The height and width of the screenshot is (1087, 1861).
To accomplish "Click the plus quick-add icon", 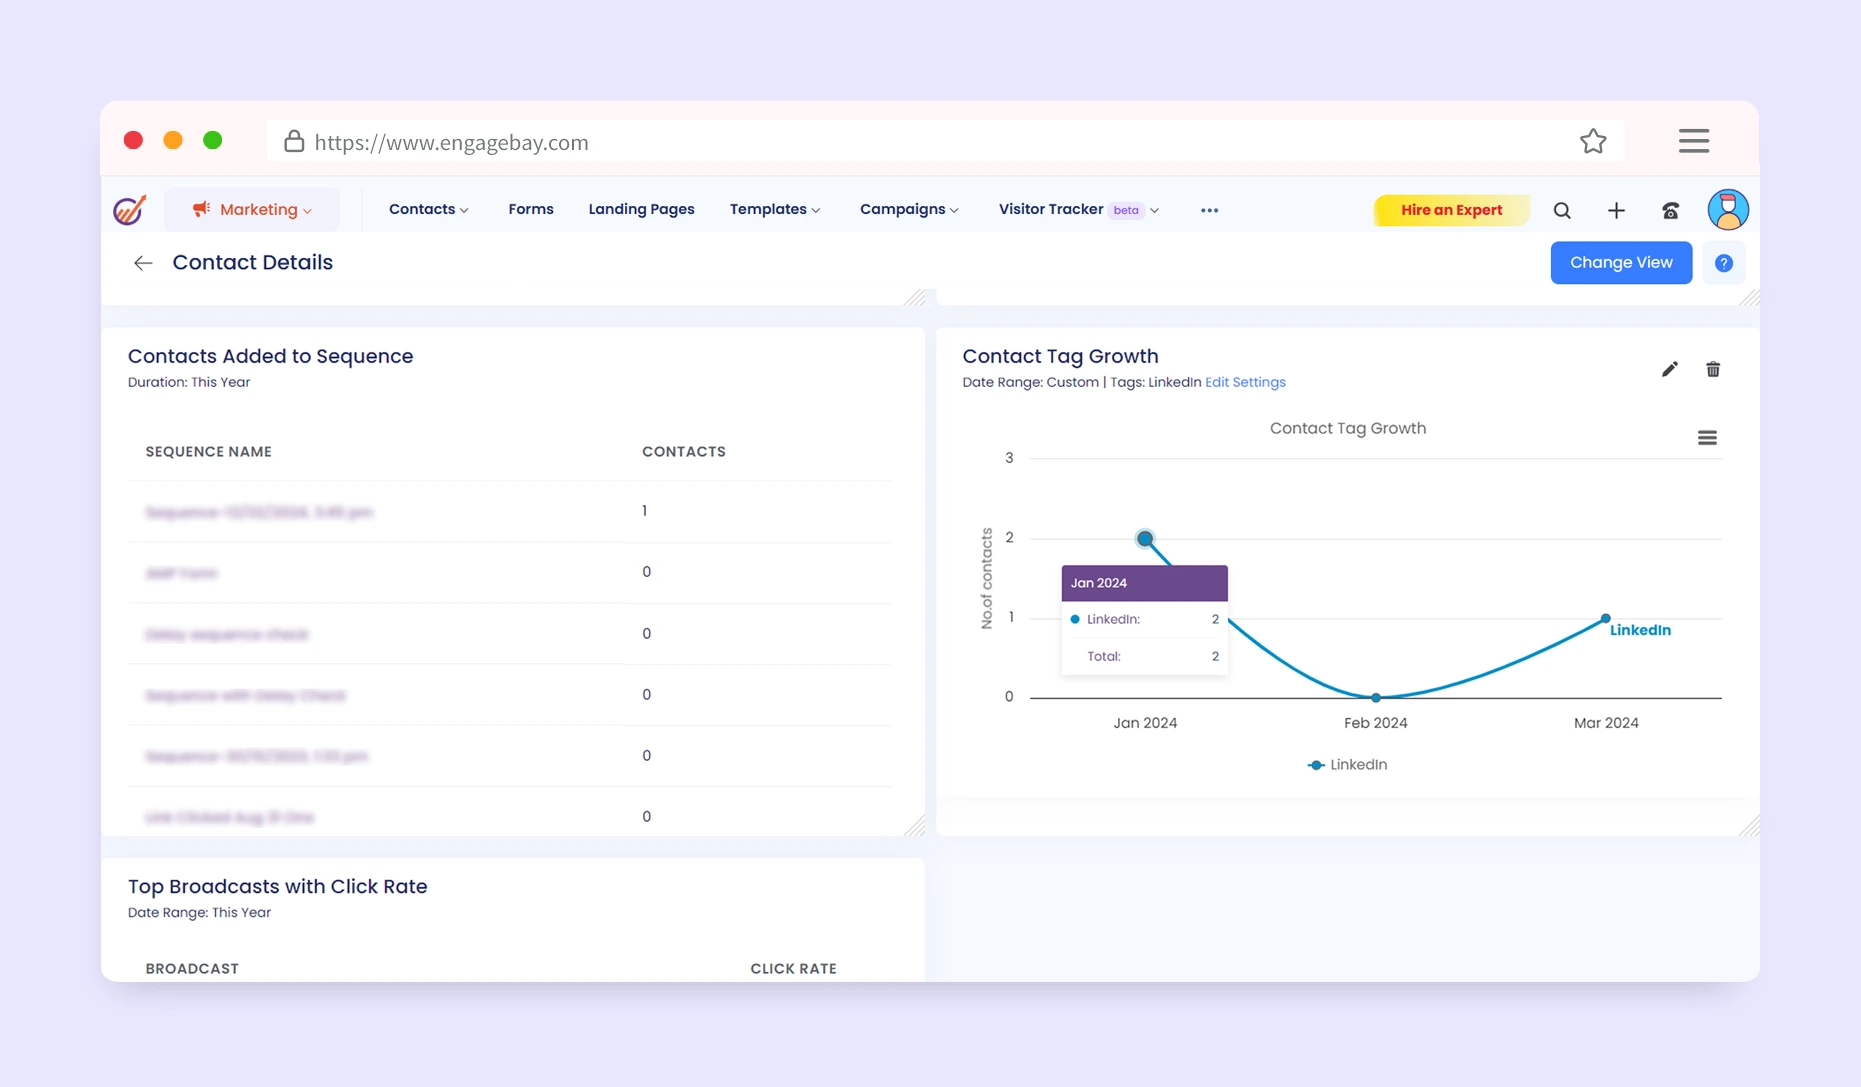I will (1616, 211).
